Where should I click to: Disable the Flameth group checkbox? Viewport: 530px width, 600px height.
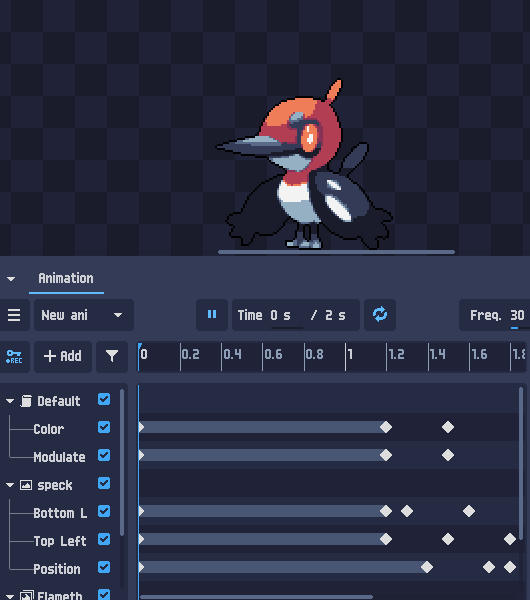pyautogui.click(x=104, y=594)
